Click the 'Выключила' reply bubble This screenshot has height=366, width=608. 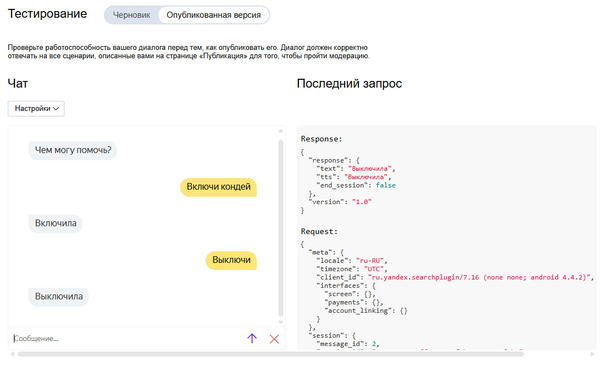59,297
